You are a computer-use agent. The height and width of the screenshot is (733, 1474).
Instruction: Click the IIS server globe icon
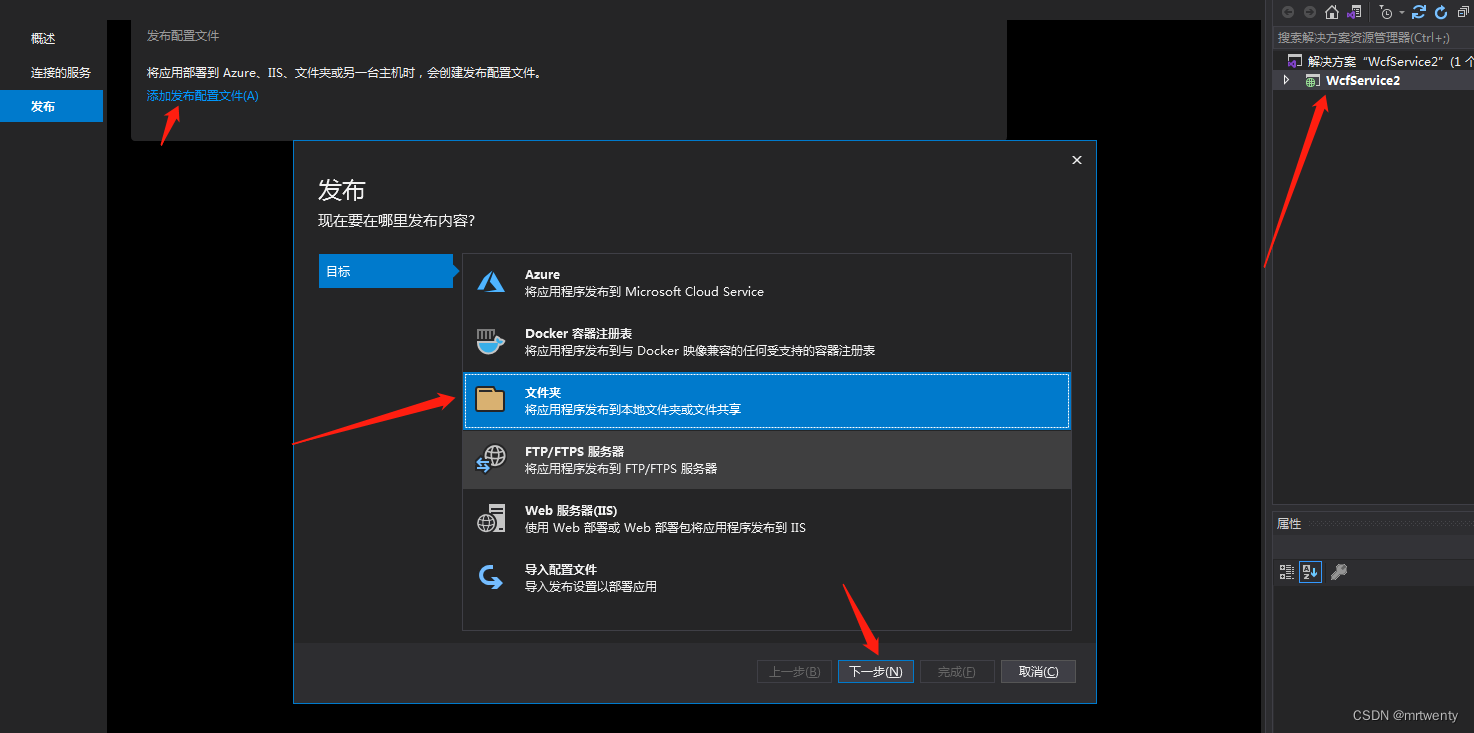coord(491,518)
